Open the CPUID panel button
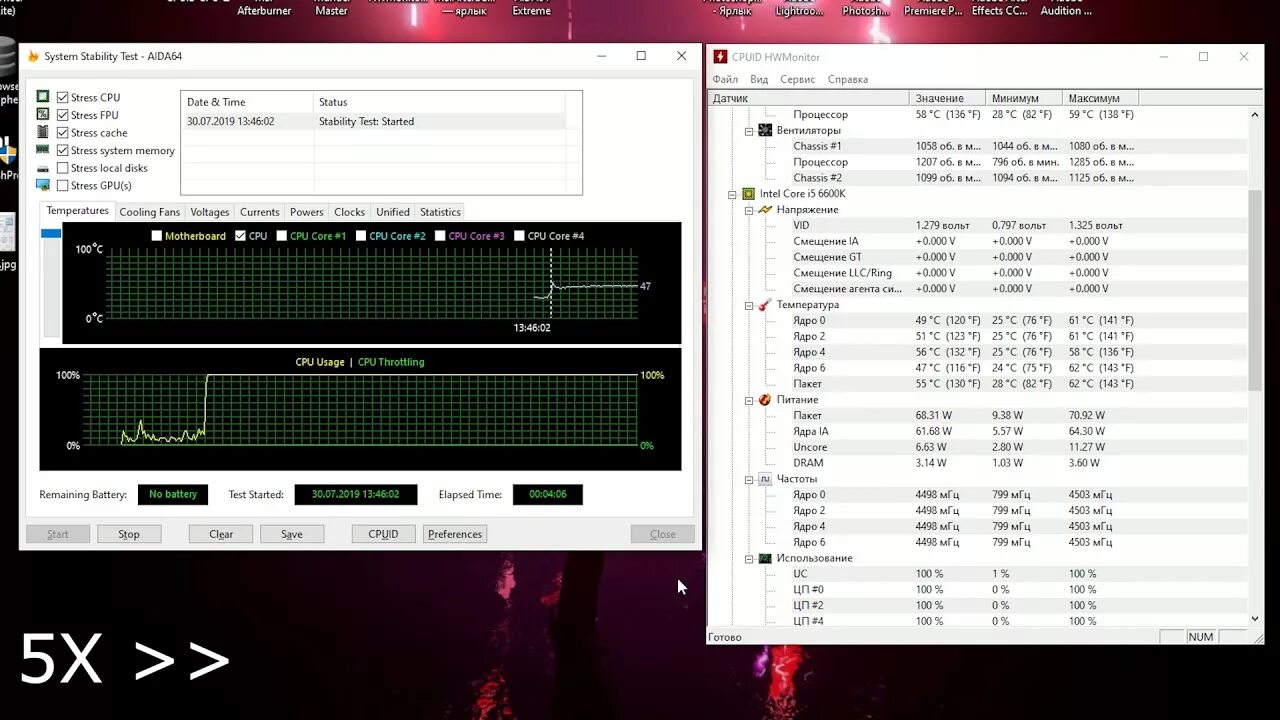The image size is (1280, 720). tap(384, 534)
